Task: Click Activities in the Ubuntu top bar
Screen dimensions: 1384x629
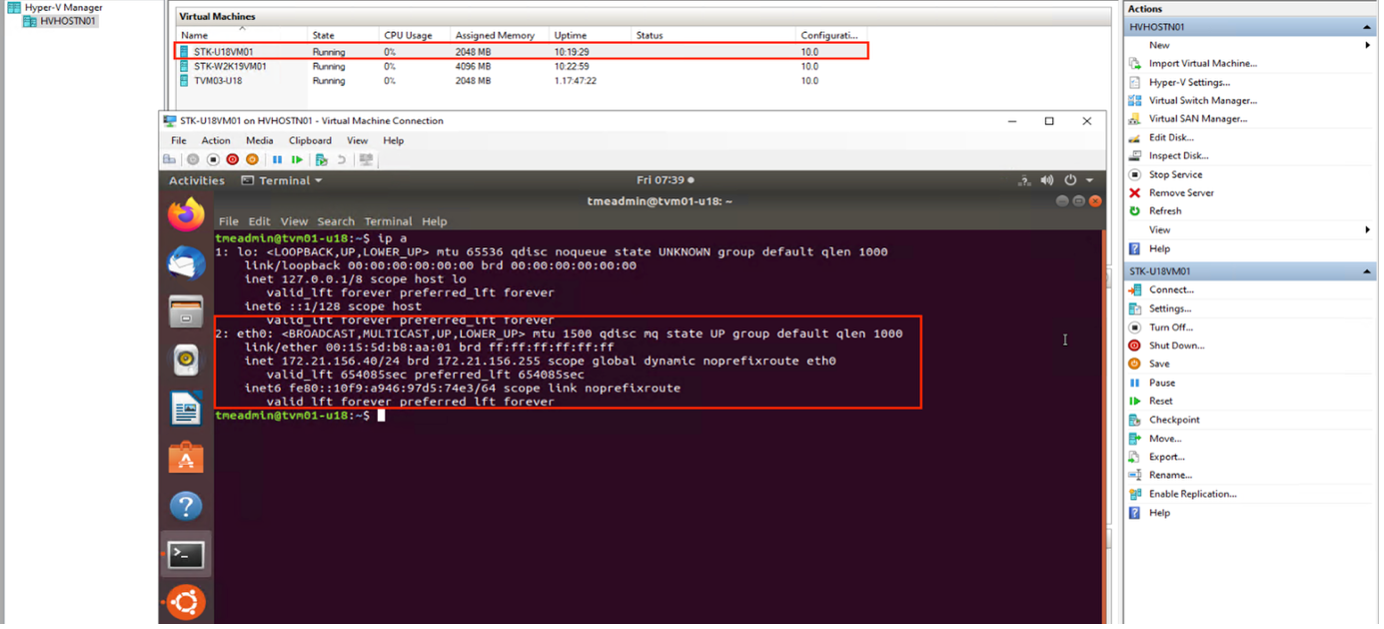Action: pyautogui.click(x=197, y=181)
